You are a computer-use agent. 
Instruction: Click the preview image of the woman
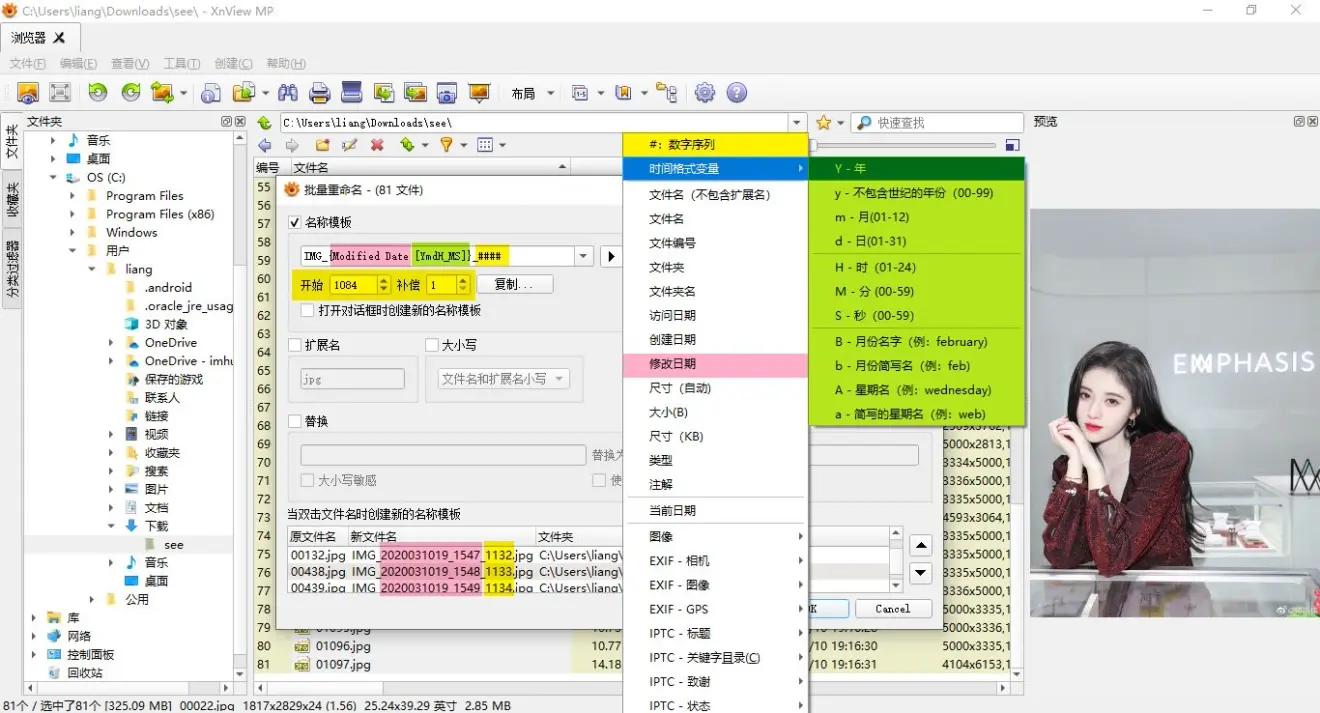pos(1174,412)
